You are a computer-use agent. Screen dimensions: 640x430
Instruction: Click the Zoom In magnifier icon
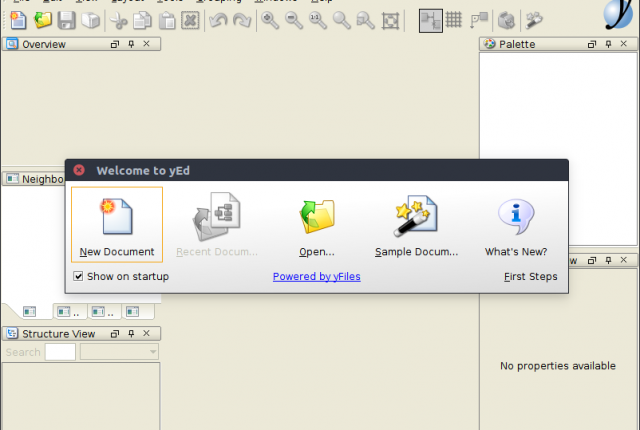[270, 20]
